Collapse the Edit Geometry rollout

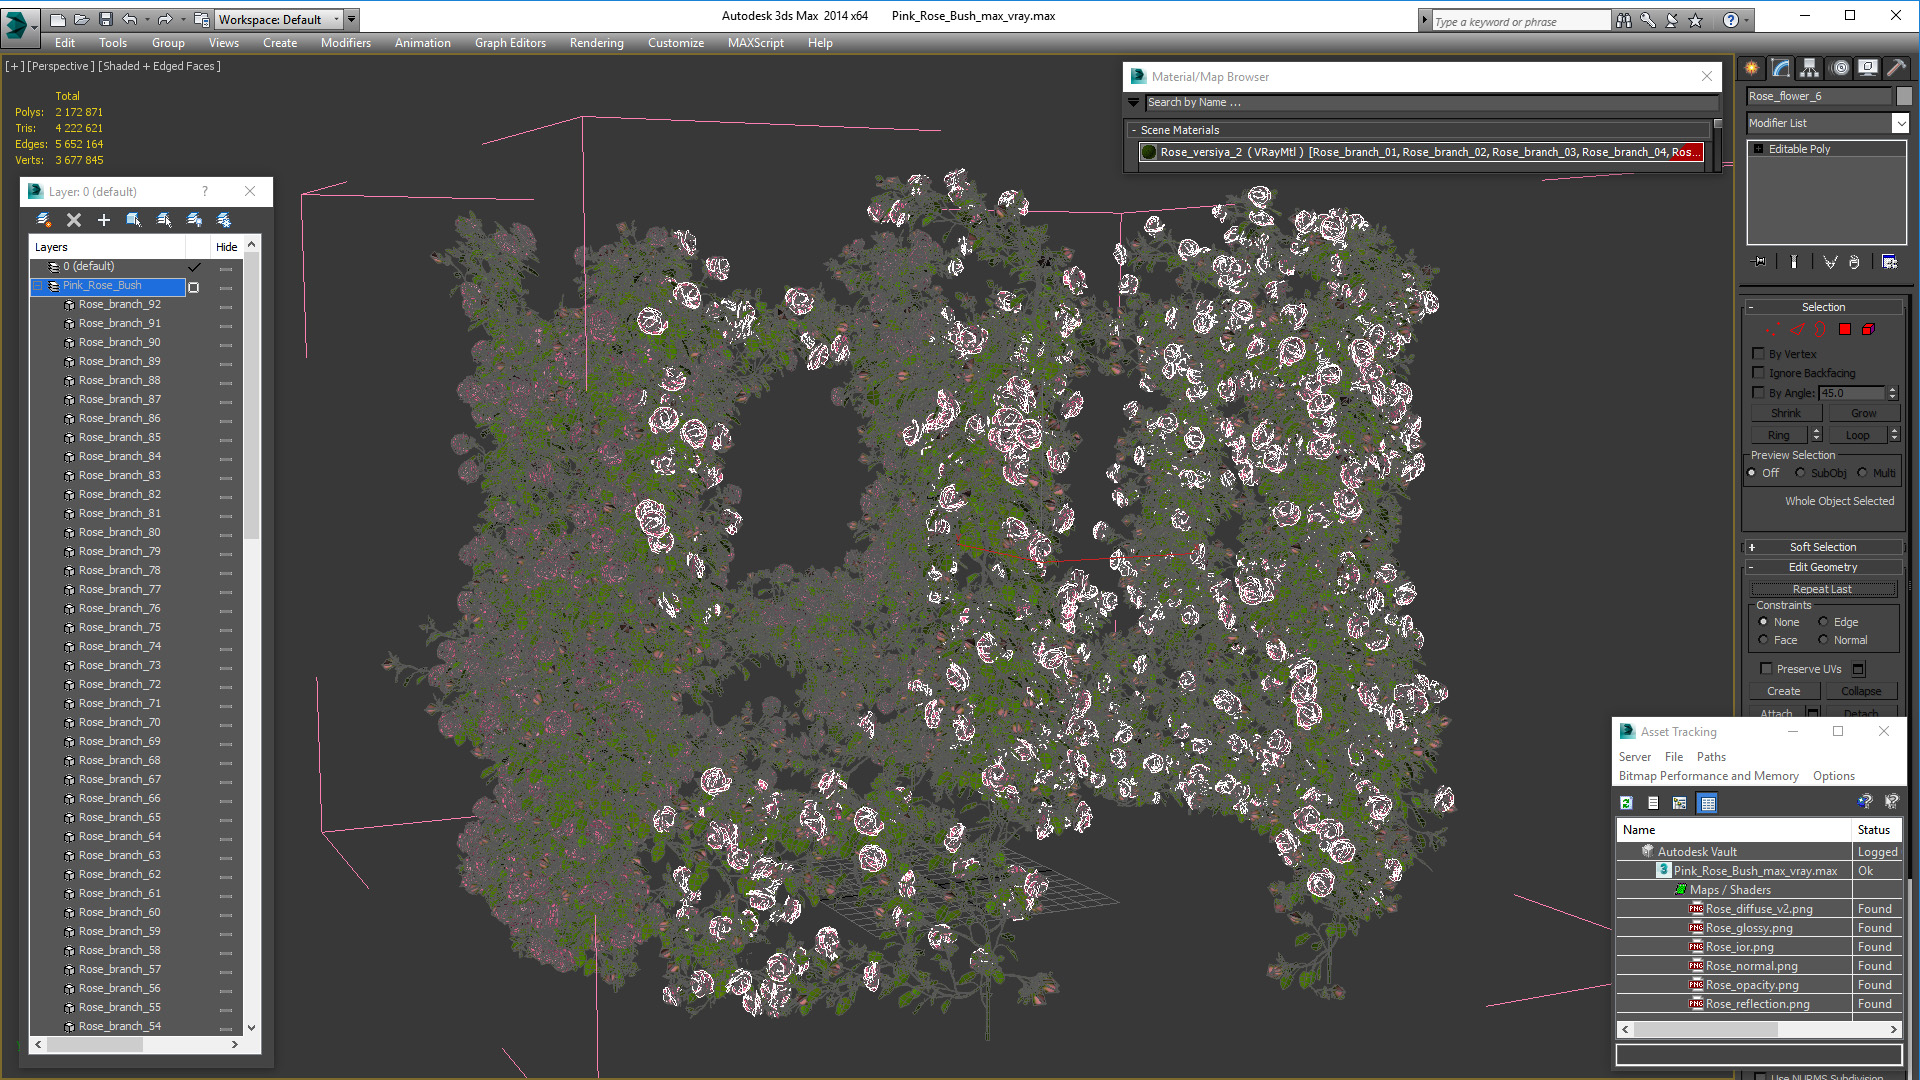[1824, 567]
